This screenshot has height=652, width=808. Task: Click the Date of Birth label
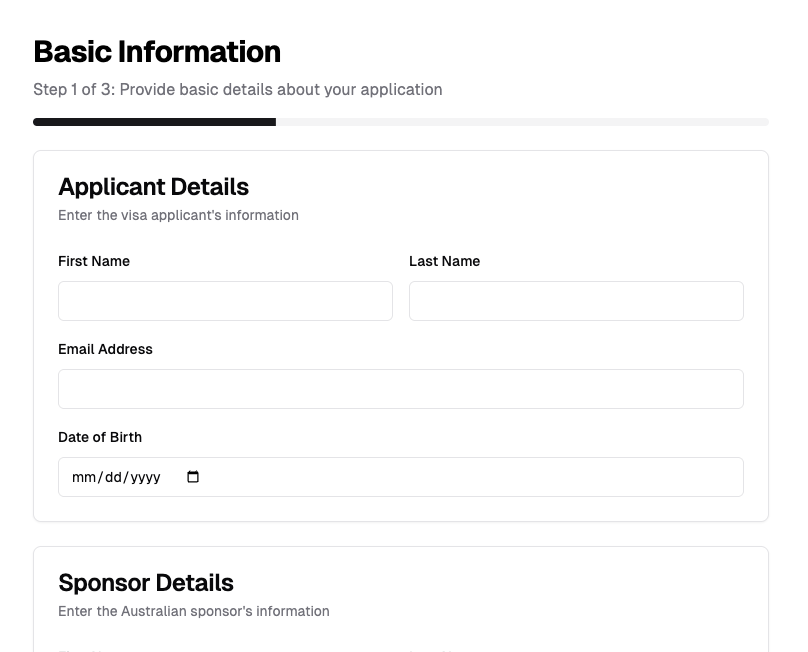tap(100, 437)
